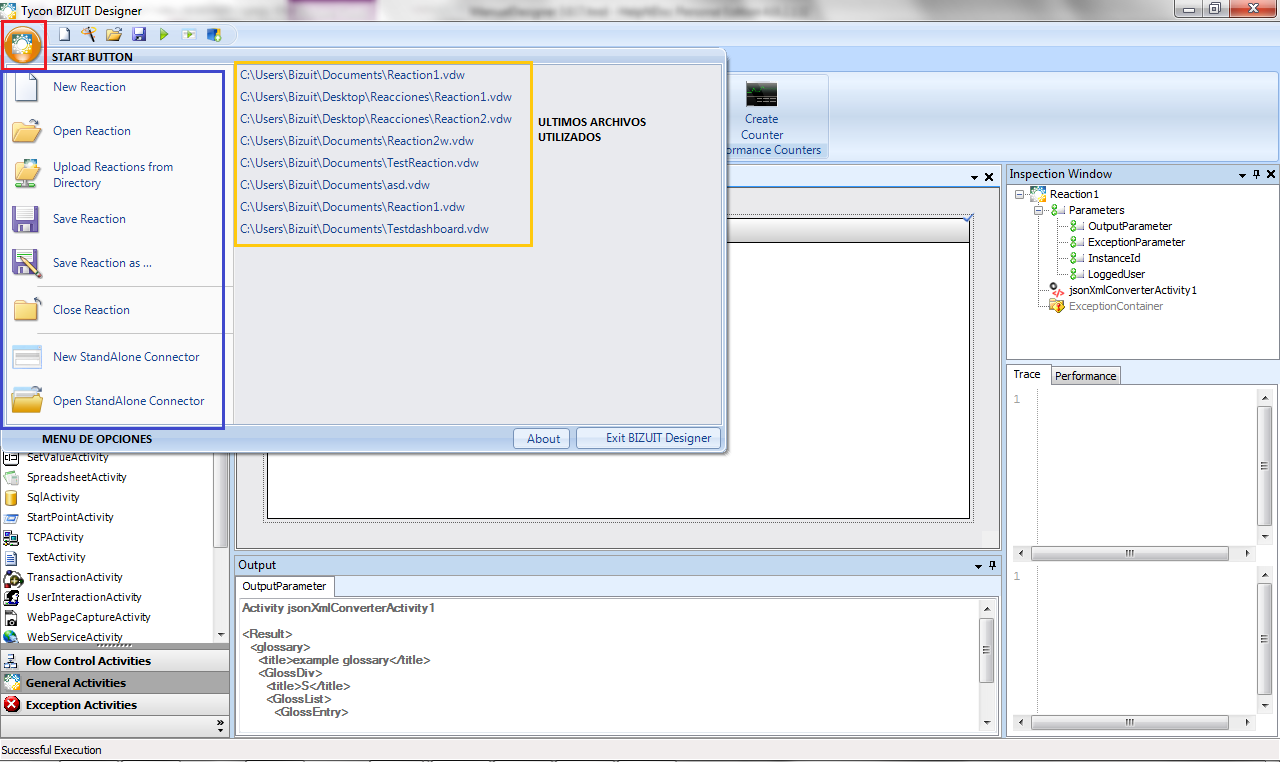The image size is (1280, 762).
Task: Click the blue publish icon with green arrow
Action: pyautogui.click(x=214, y=35)
